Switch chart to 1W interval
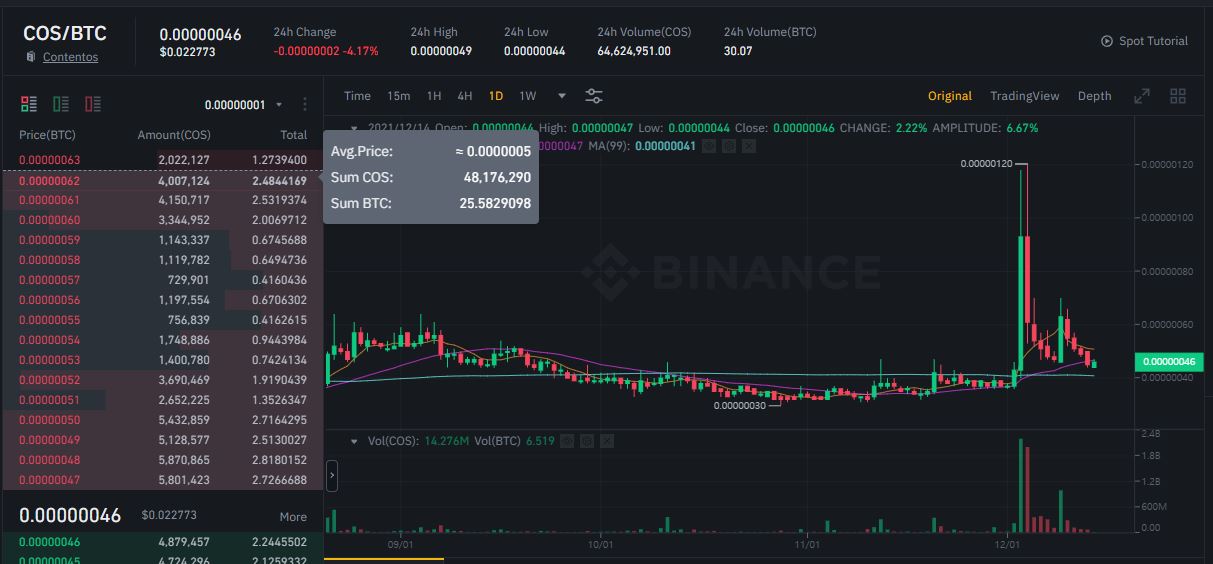The height and width of the screenshot is (564, 1213). click(x=528, y=96)
